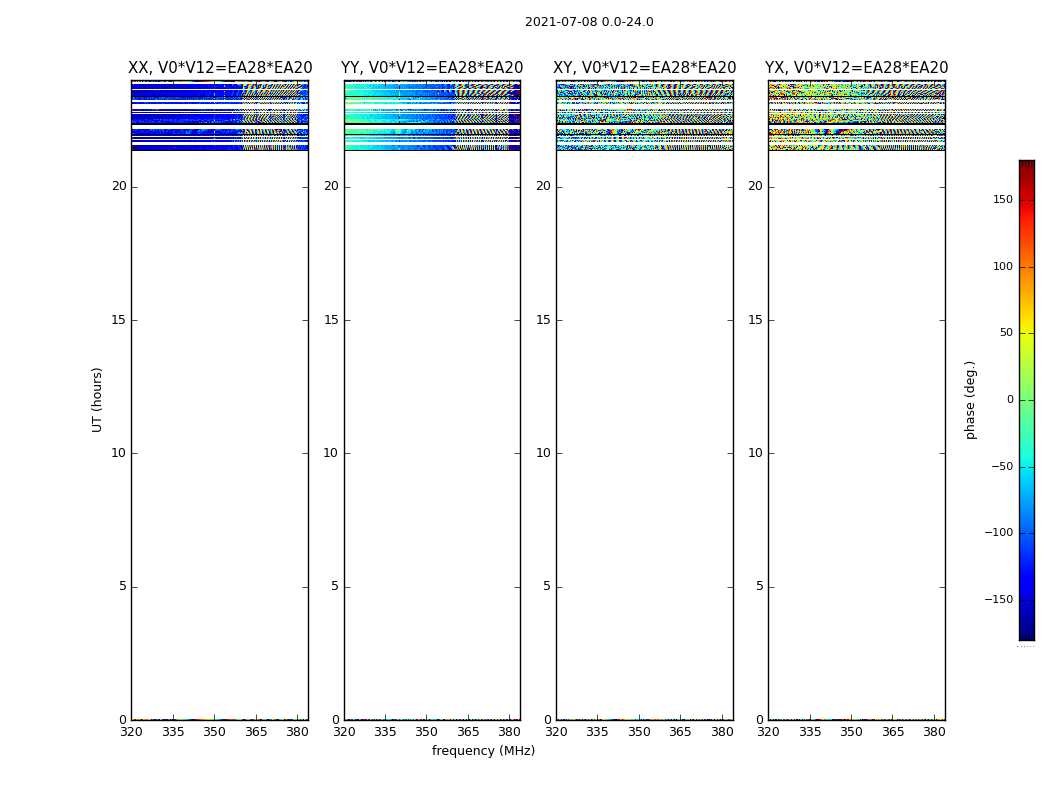1050x800 pixels.
Task: Click the 365 x-tick under YX panel
Action: click(893, 732)
